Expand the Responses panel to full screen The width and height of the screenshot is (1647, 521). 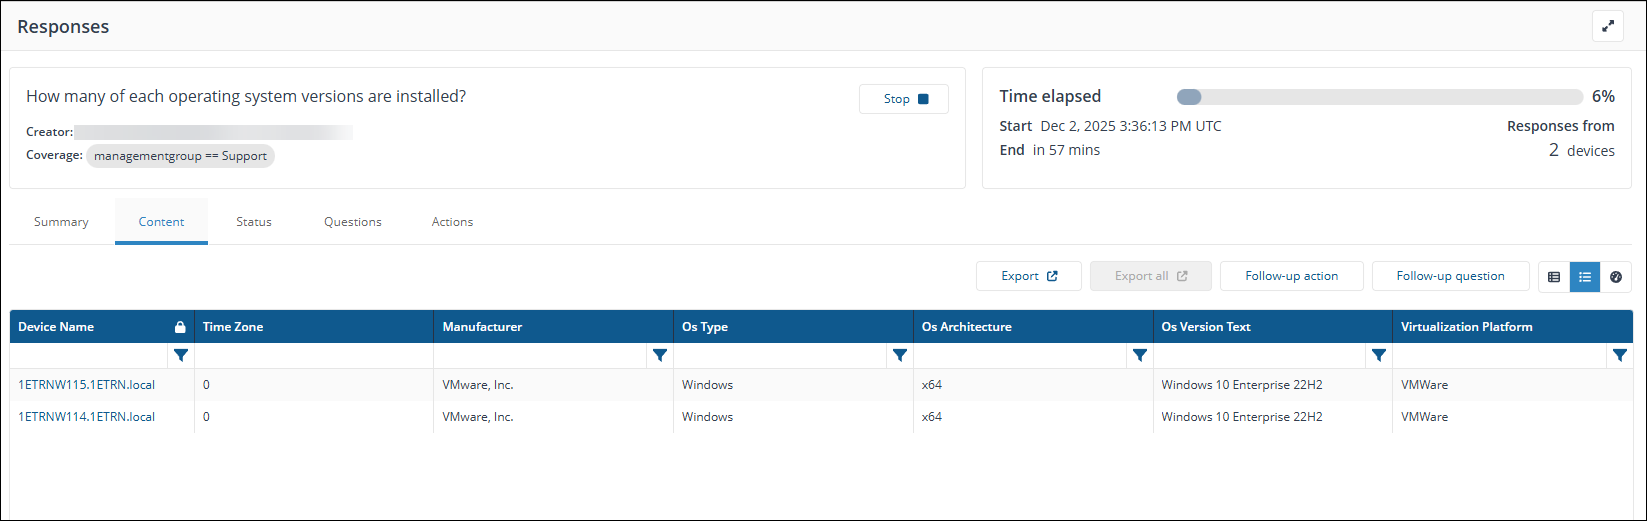pos(1607,27)
